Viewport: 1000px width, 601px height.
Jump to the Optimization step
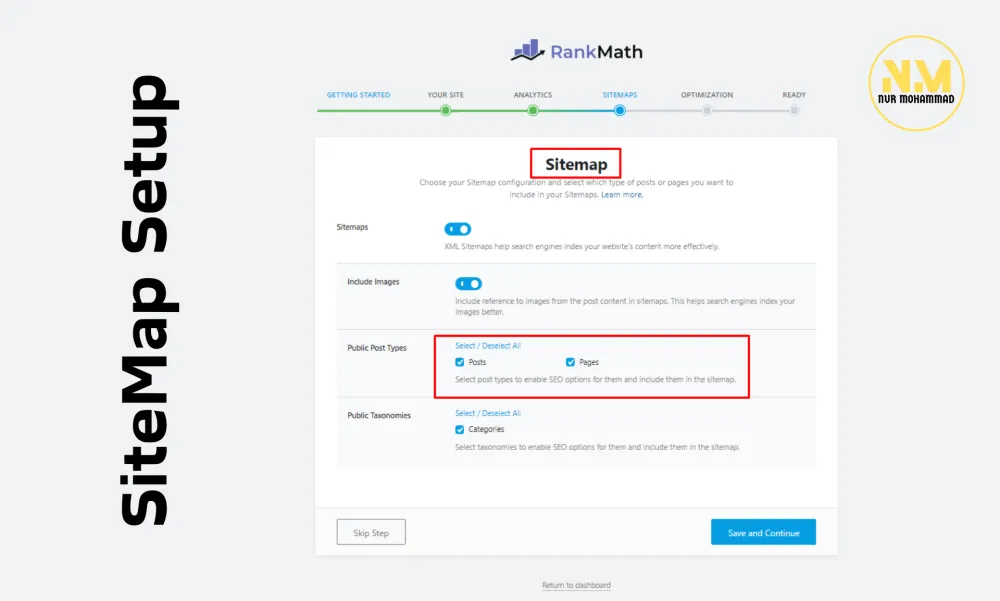[707, 95]
